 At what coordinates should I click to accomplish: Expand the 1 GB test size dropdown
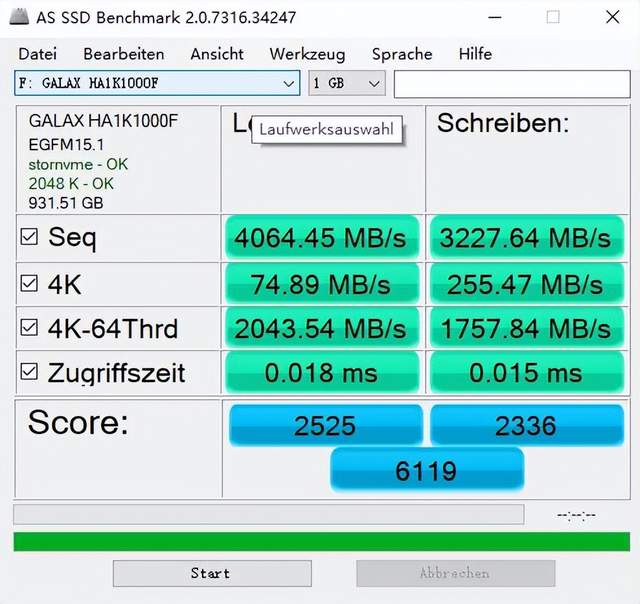[347, 83]
